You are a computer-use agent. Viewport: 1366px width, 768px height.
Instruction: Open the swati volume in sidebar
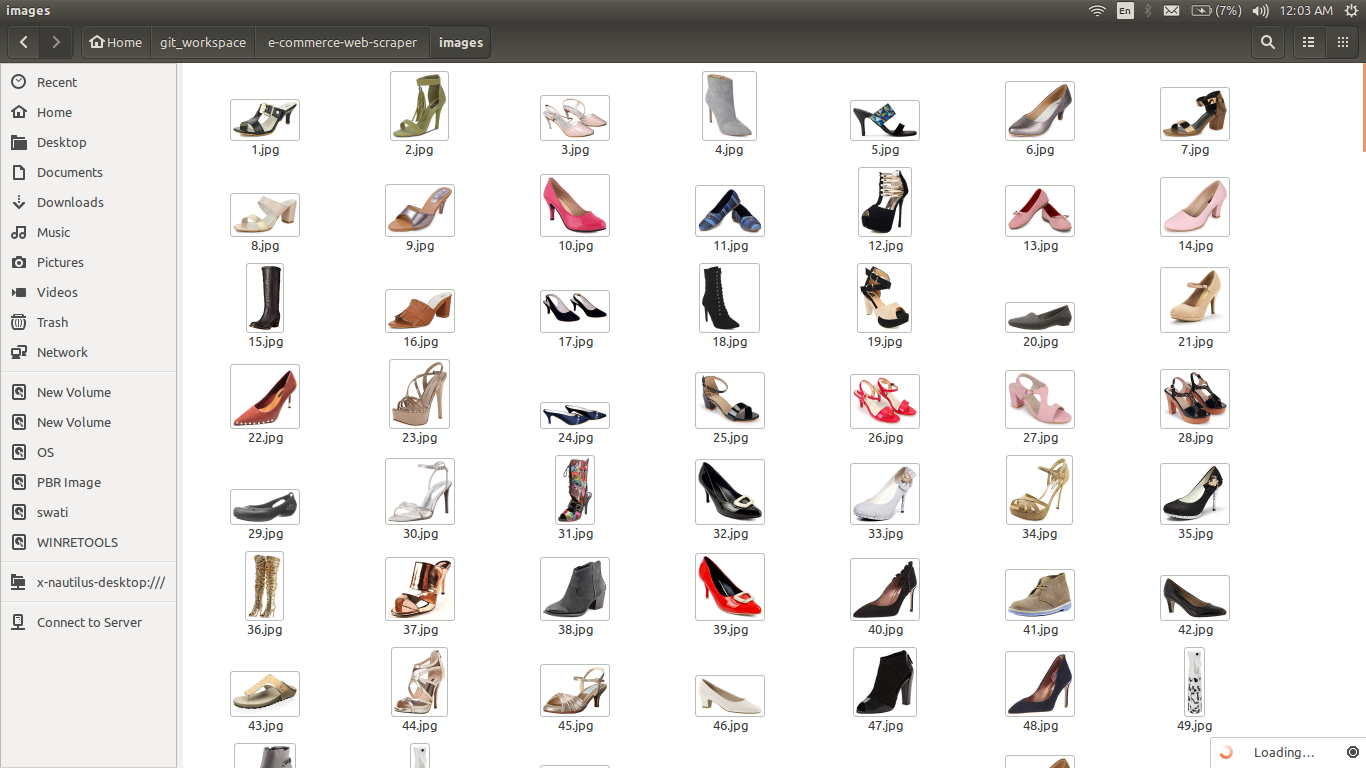52,512
